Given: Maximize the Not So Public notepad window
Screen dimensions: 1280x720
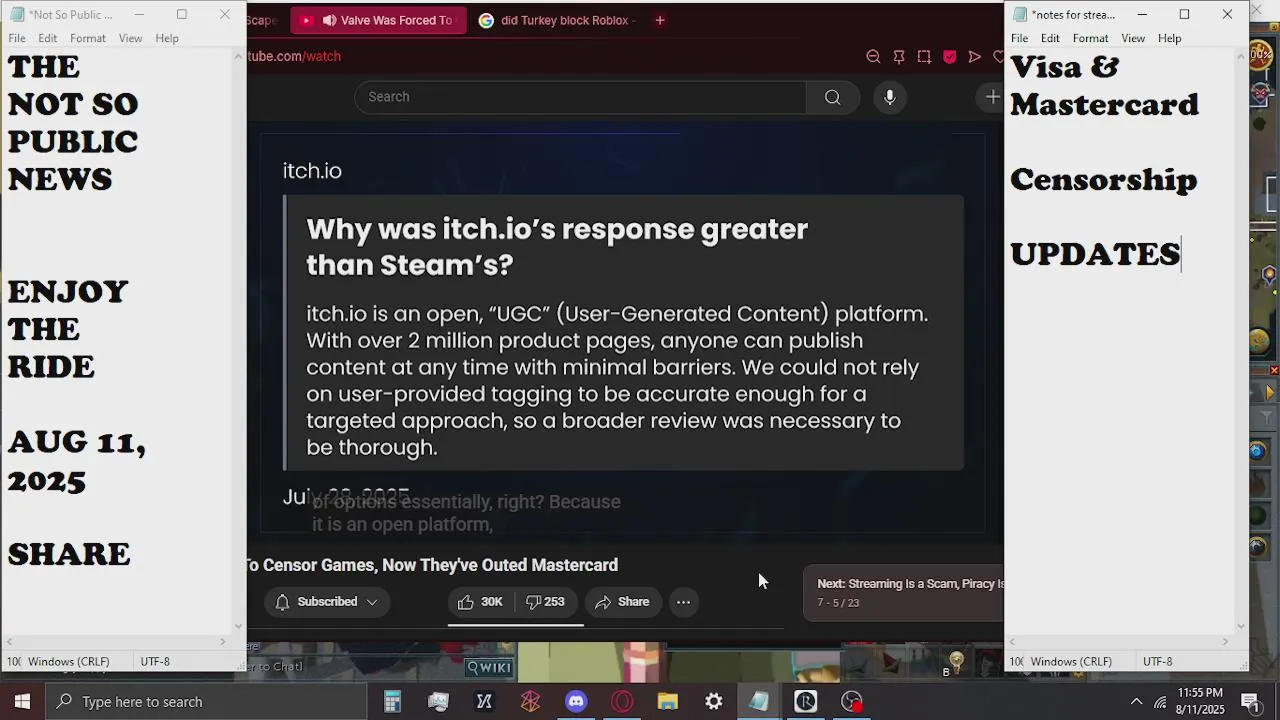Looking at the screenshot, I should (x=182, y=14).
